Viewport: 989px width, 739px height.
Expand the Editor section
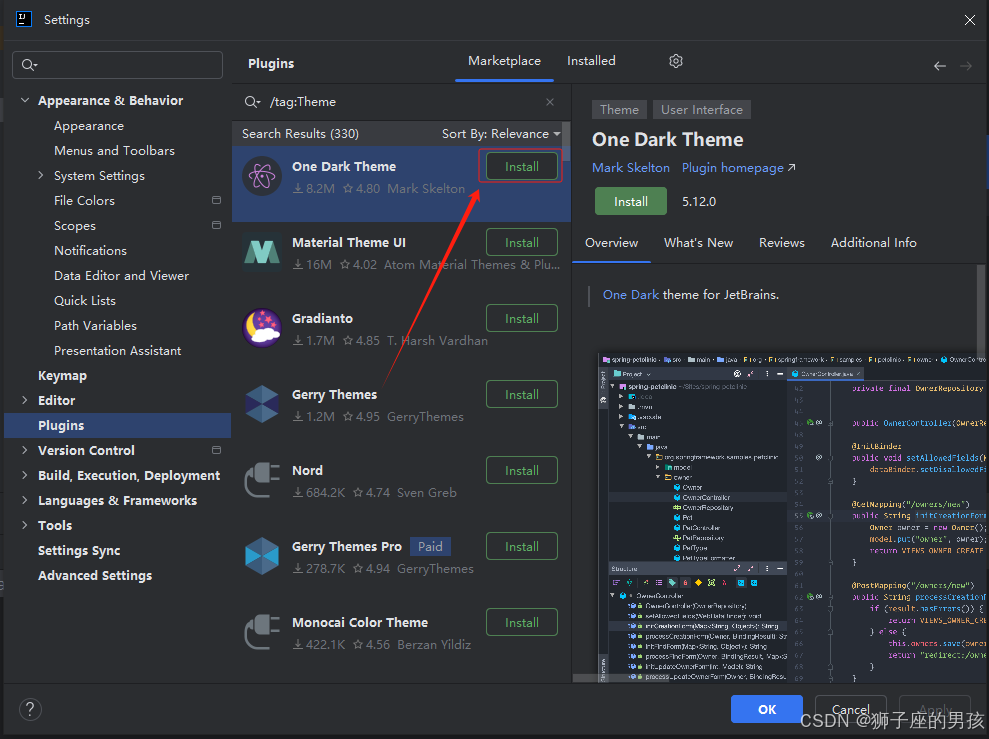(25, 400)
